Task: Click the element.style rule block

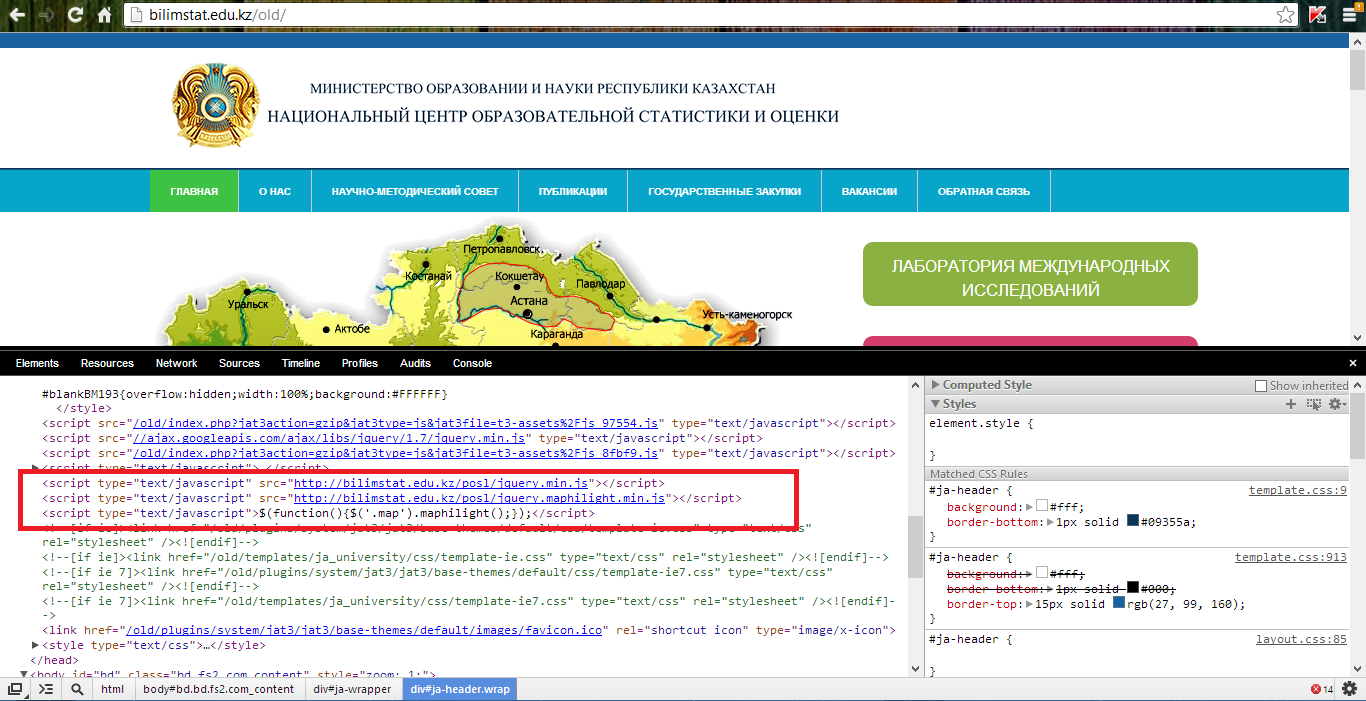Action: point(1139,439)
